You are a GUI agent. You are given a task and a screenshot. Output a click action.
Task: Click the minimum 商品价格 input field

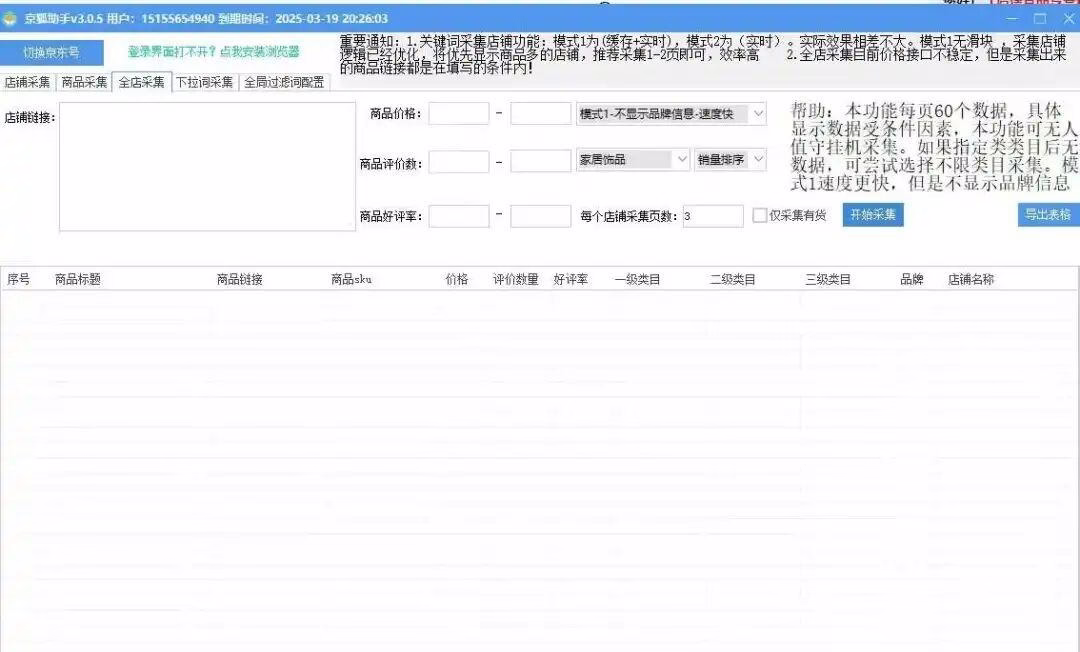pos(459,114)
